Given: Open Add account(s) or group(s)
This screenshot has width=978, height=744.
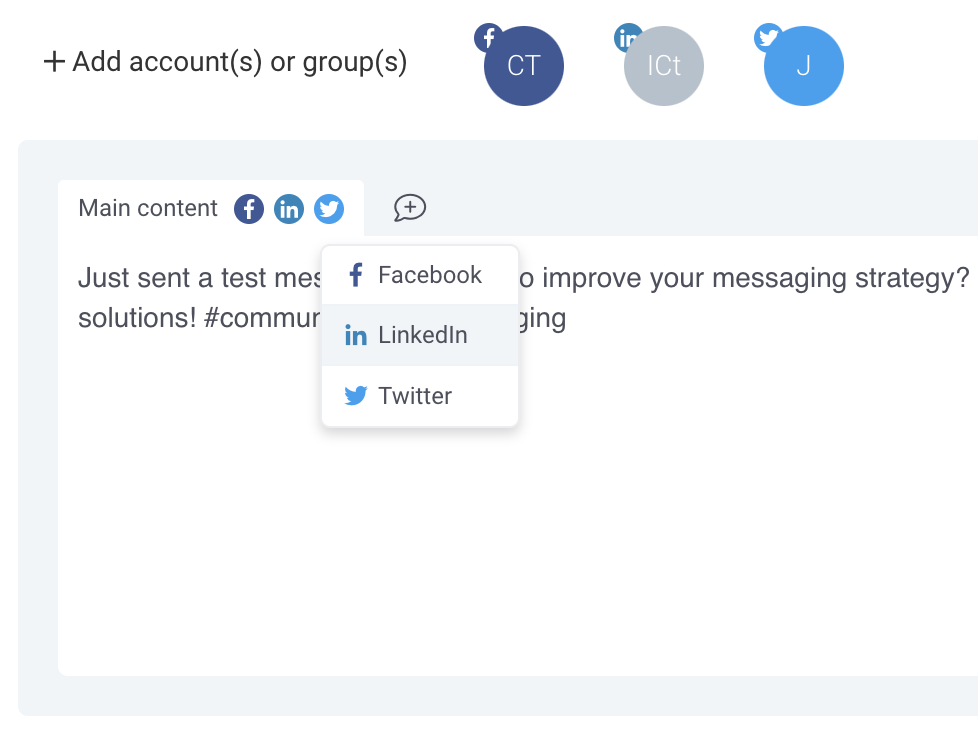Looking at the screenshot, I should [x=225, y=62].
